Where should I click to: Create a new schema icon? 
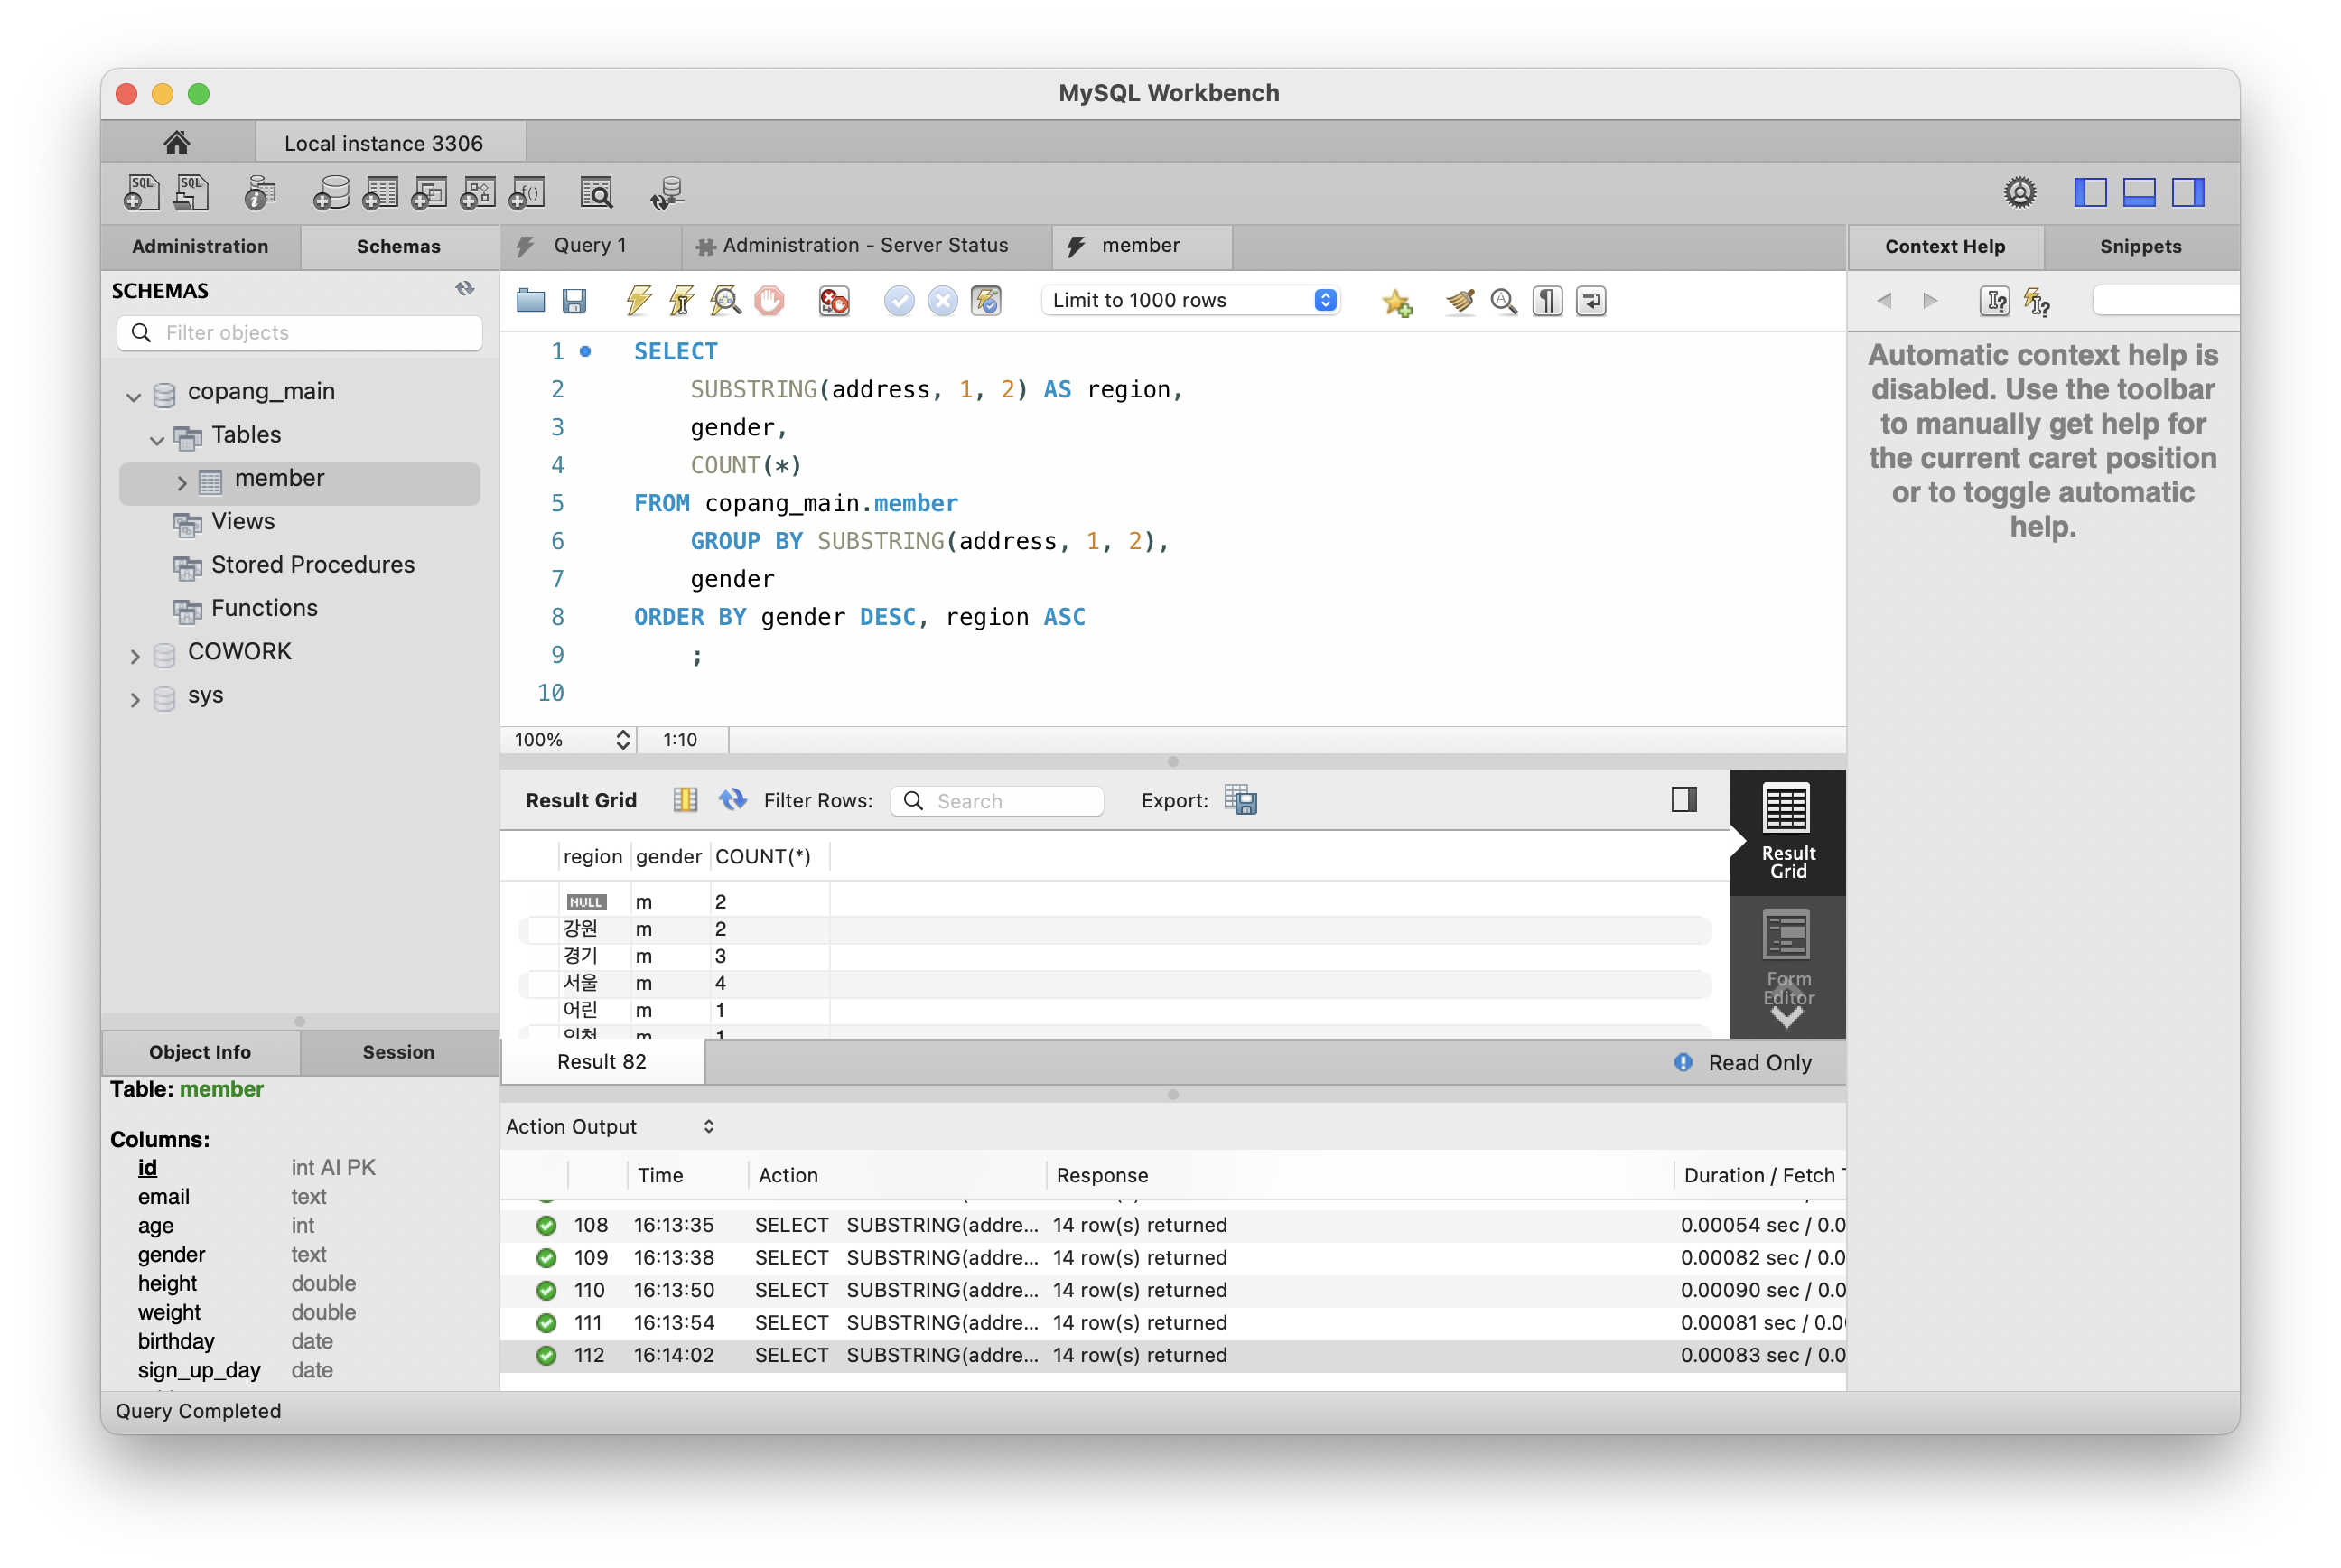[331, 192]
